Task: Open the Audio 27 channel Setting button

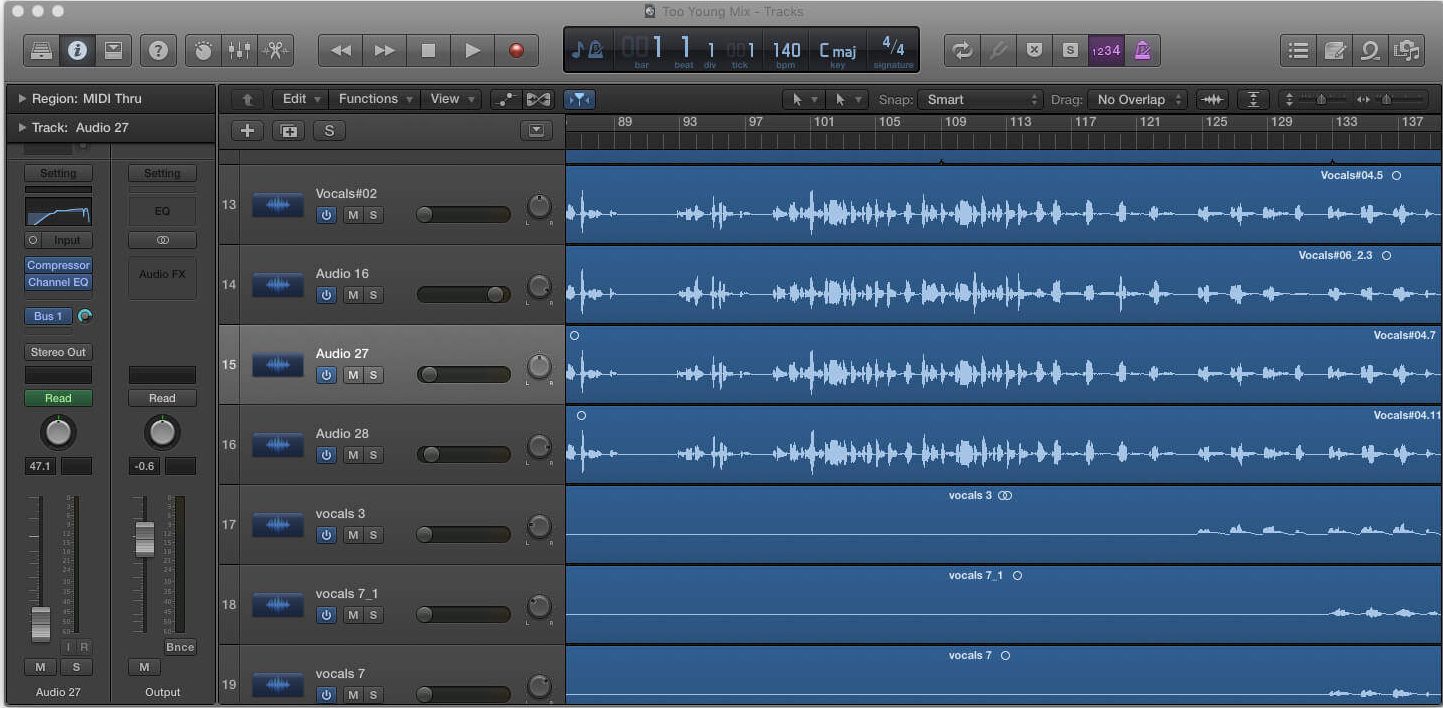Action: point(58,173)
